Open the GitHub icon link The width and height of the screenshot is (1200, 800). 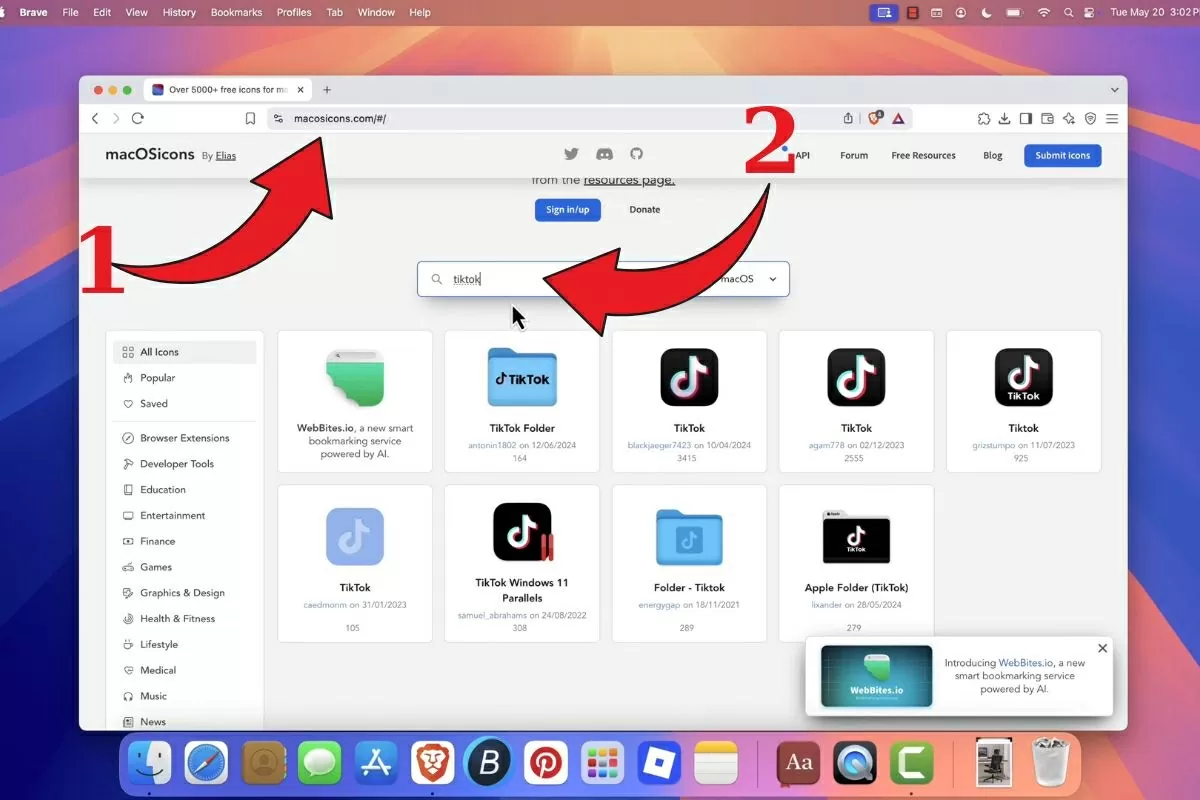(x=636, y=155)
